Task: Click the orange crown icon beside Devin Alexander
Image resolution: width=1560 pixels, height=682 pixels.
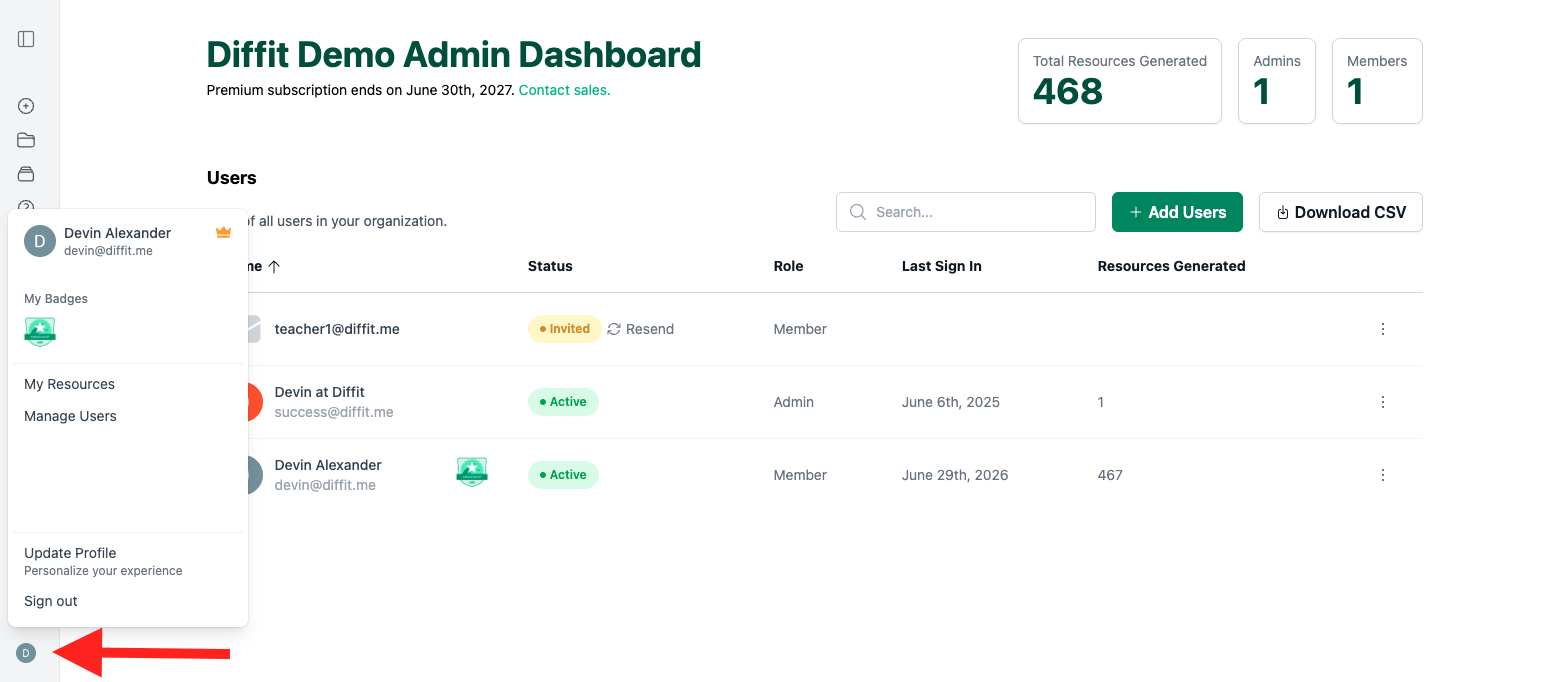Action: 223,232
